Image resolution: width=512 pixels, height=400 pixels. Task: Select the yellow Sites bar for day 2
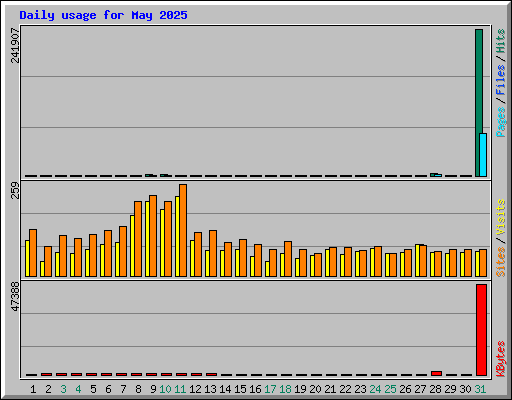coord(42,269)
